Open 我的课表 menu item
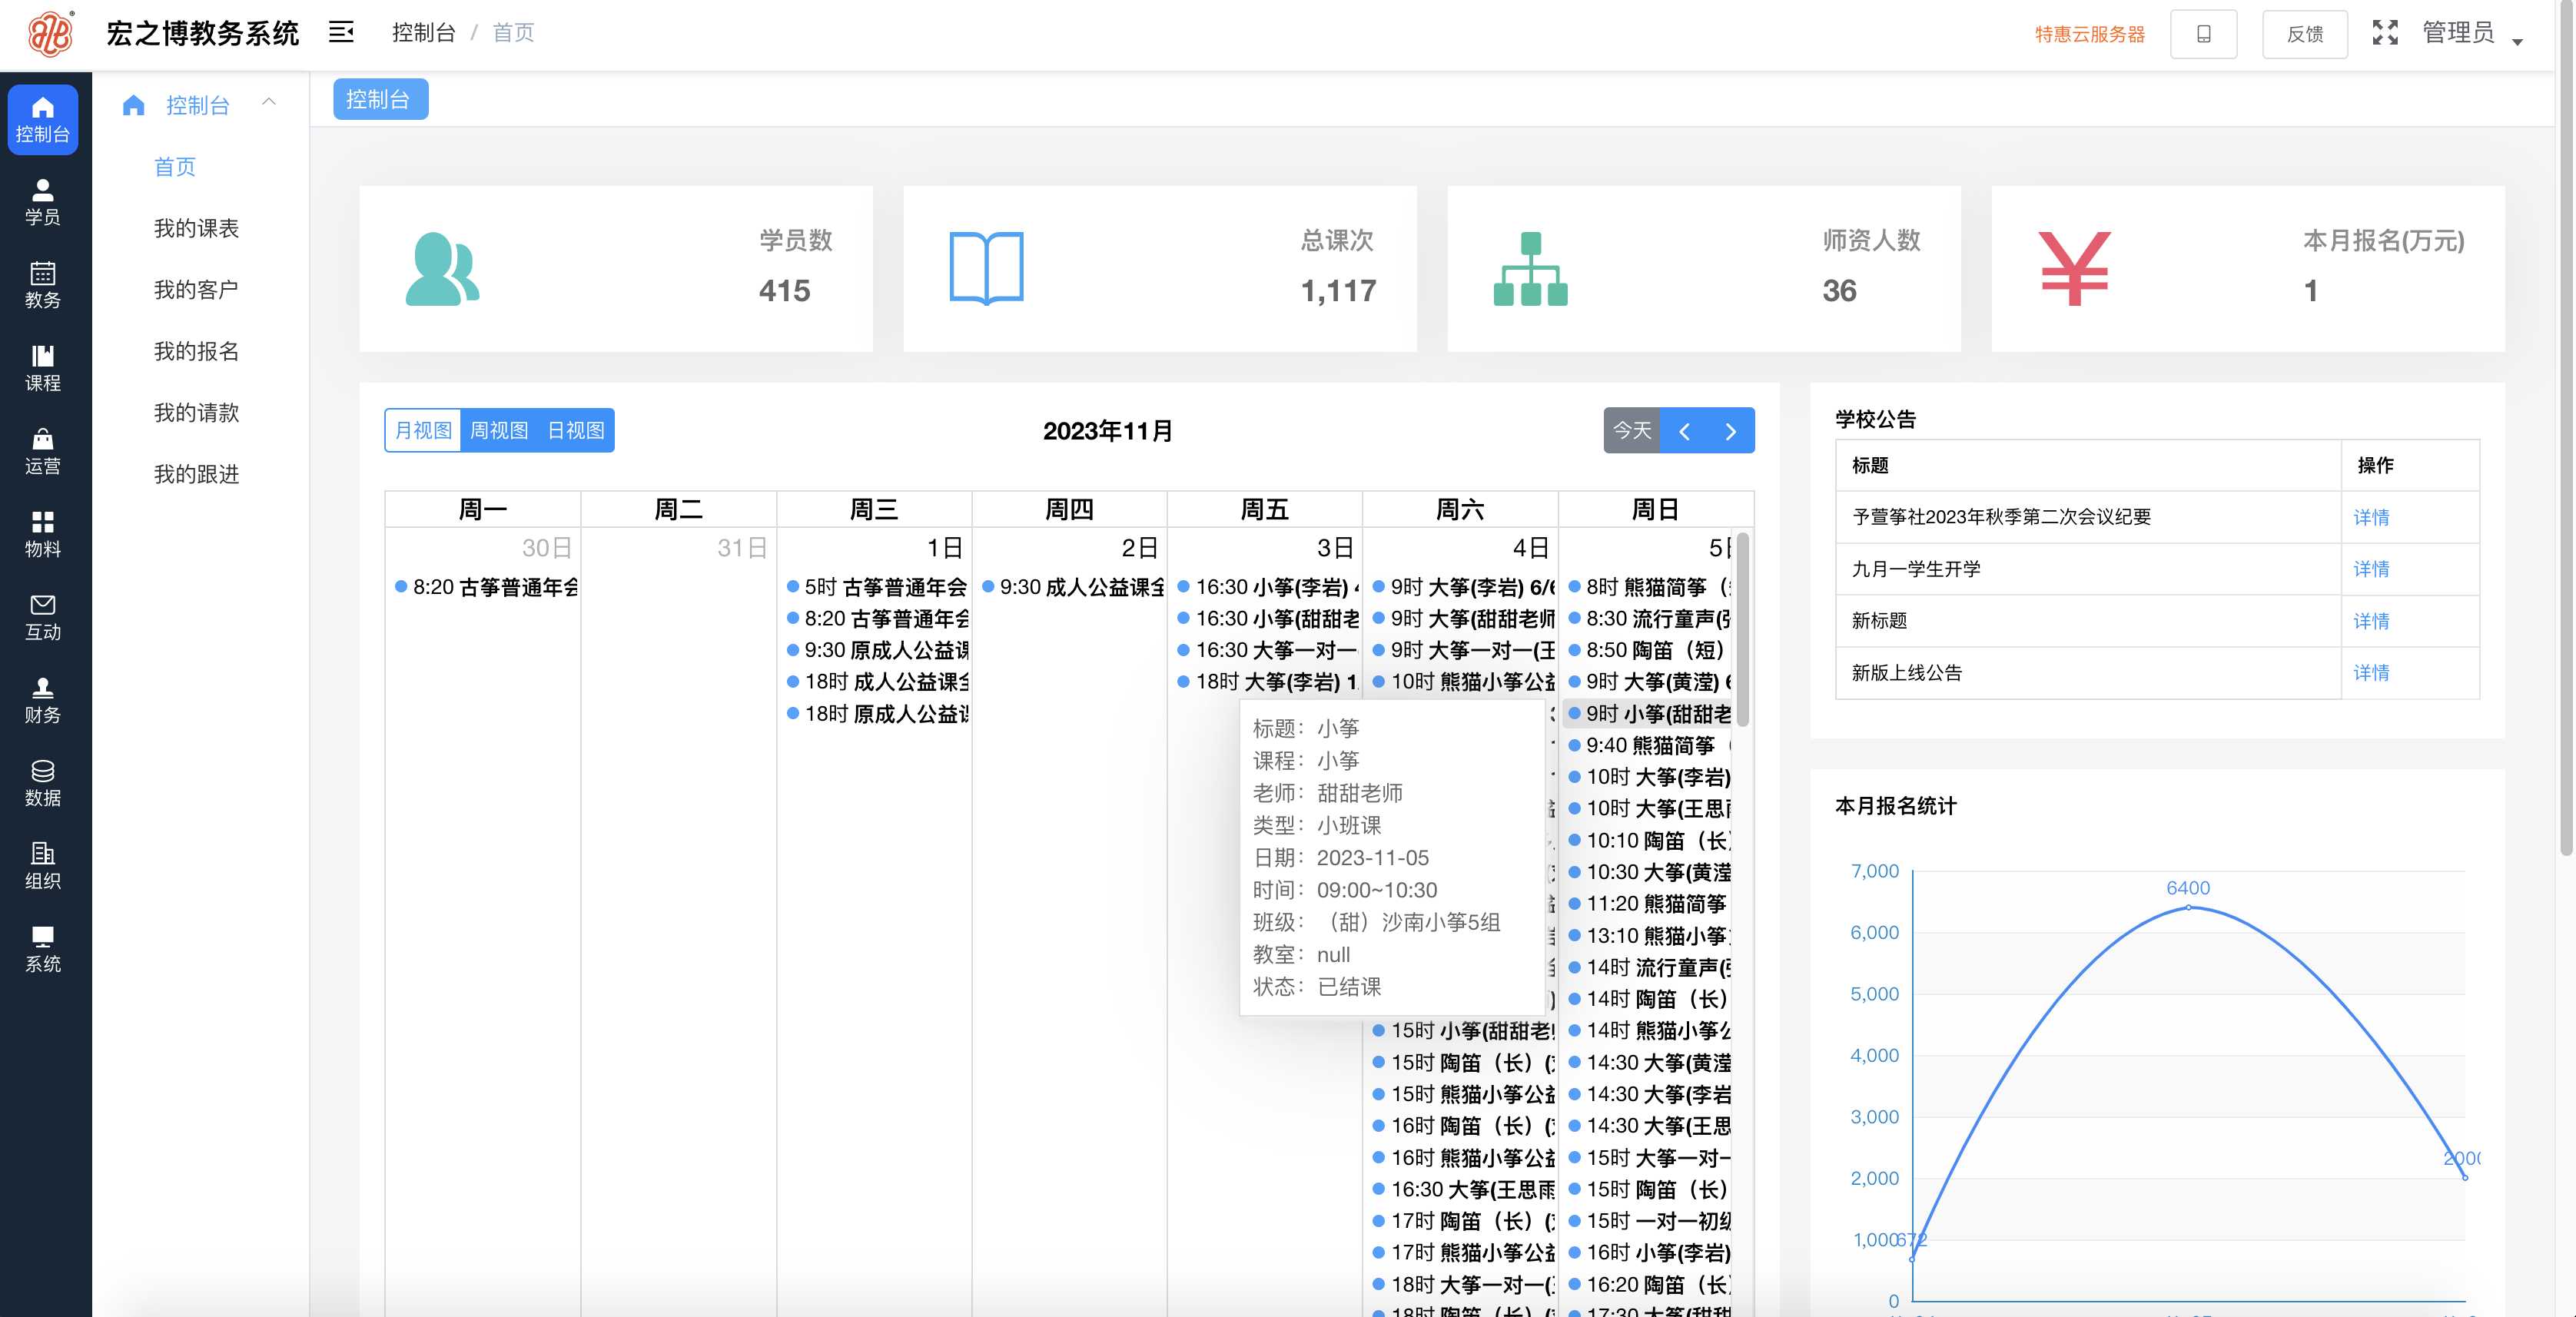Image resolution: width=2576 pixels, height=1317 pixels. pyautogui.click(x=196, y=228)
